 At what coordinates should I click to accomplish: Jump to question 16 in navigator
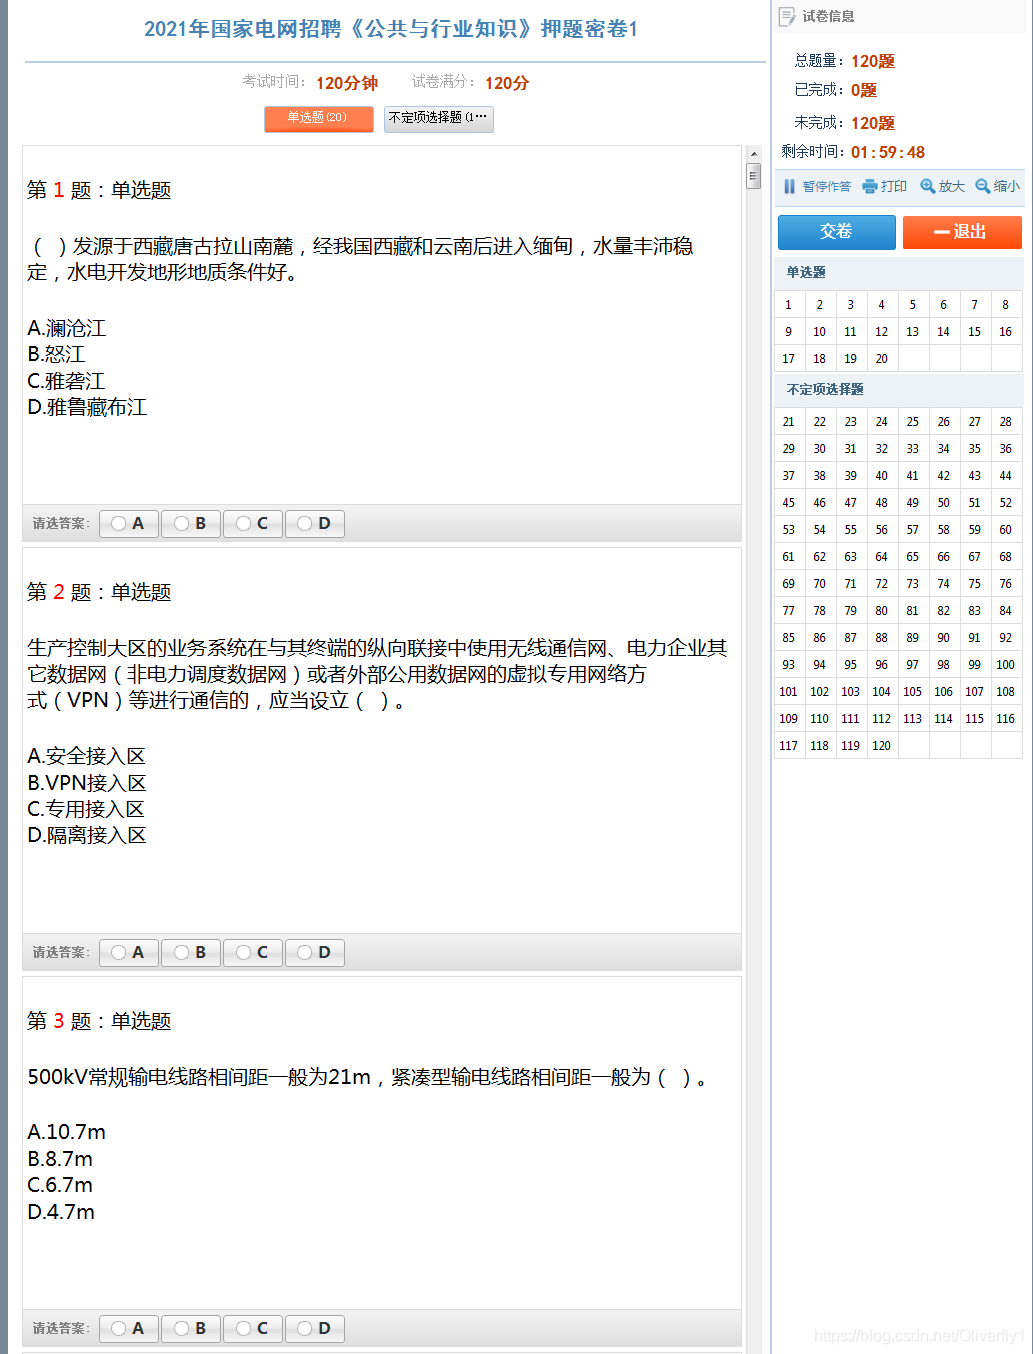point(1005,332)
